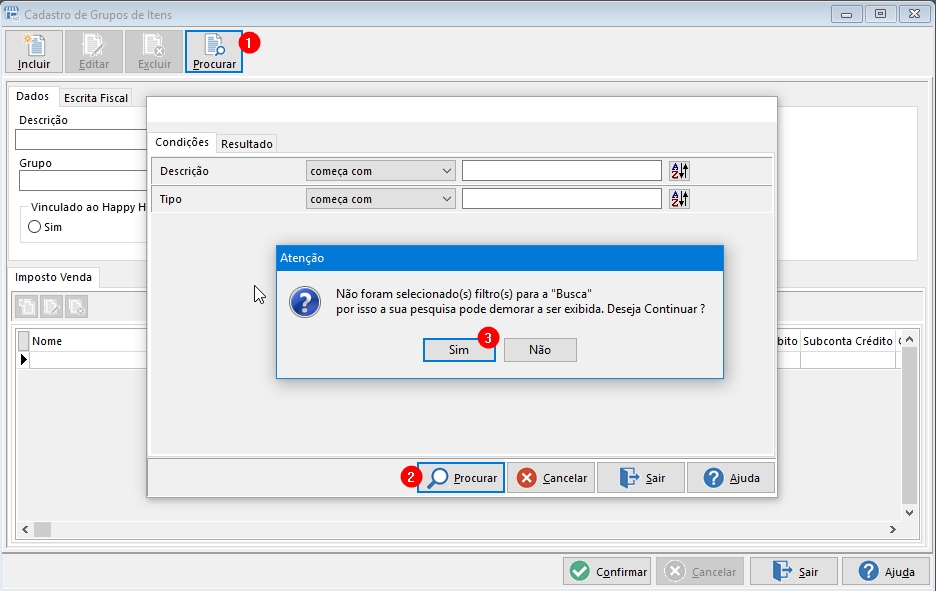936x591 pixels.
Task: Click Procurar button with magnifier in search dialog
Action: coord(461,478)
